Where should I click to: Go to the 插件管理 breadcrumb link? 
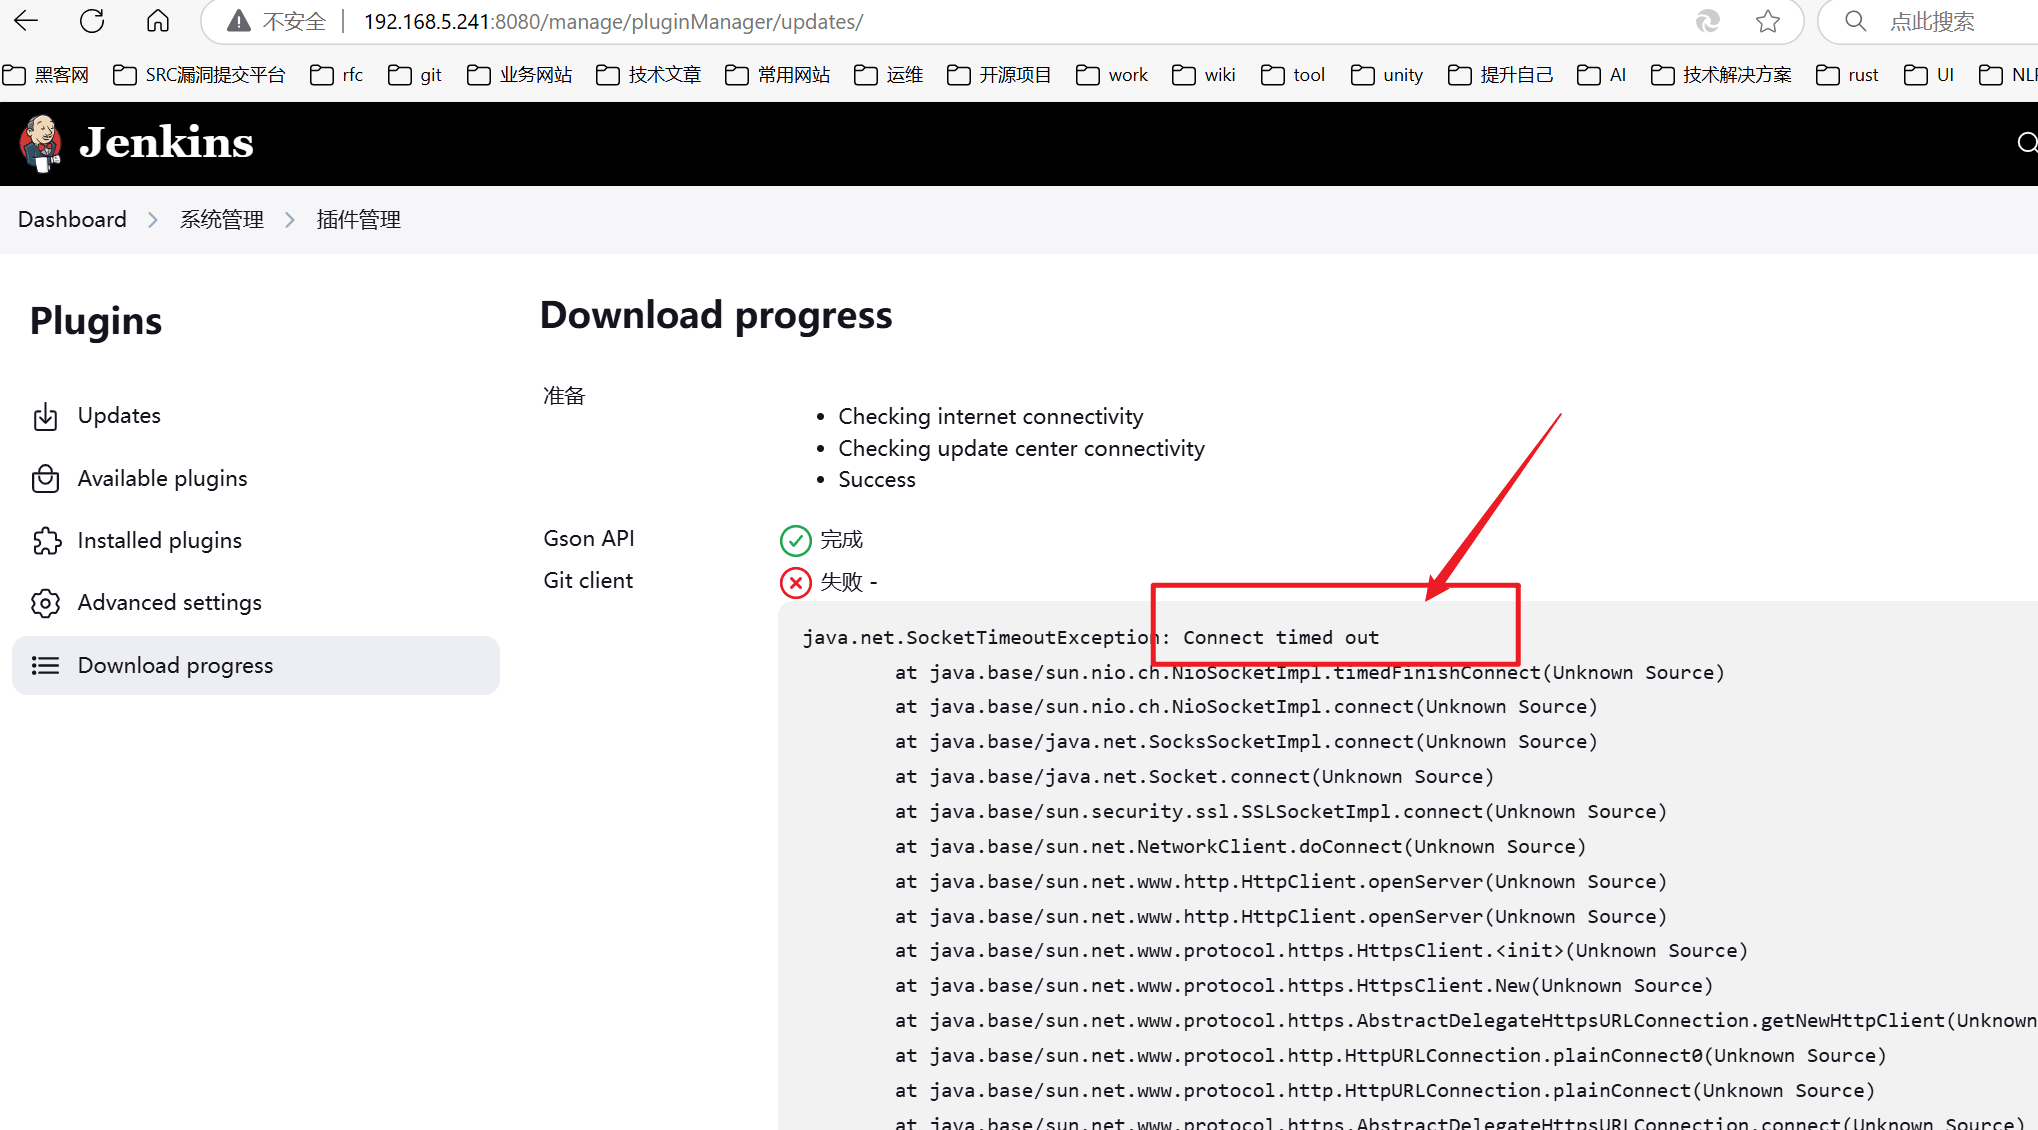(359, 220)
